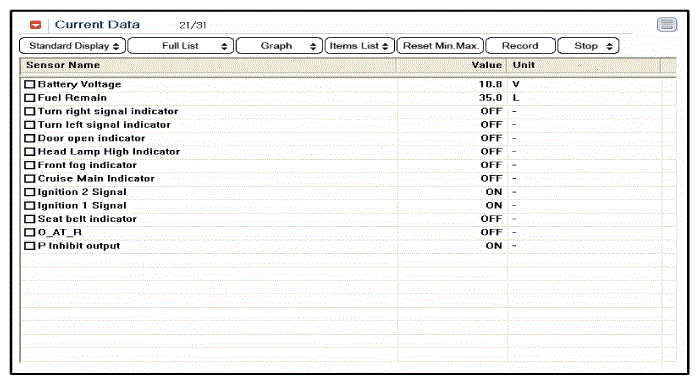The height and width of the screenshot is (384, 699).
Task: Tick the Front fog indicator checkbox
Action: [x=30, y=165]
